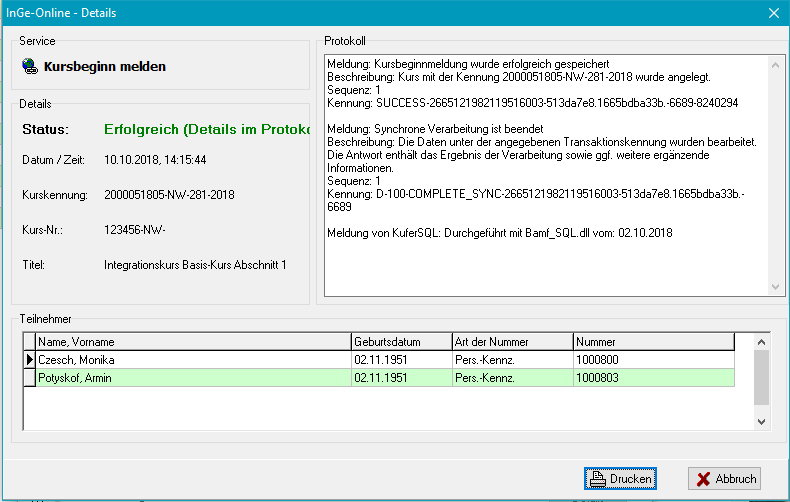
Task: Click the Geburtsdatum column header
Action: tap(402, 342)
